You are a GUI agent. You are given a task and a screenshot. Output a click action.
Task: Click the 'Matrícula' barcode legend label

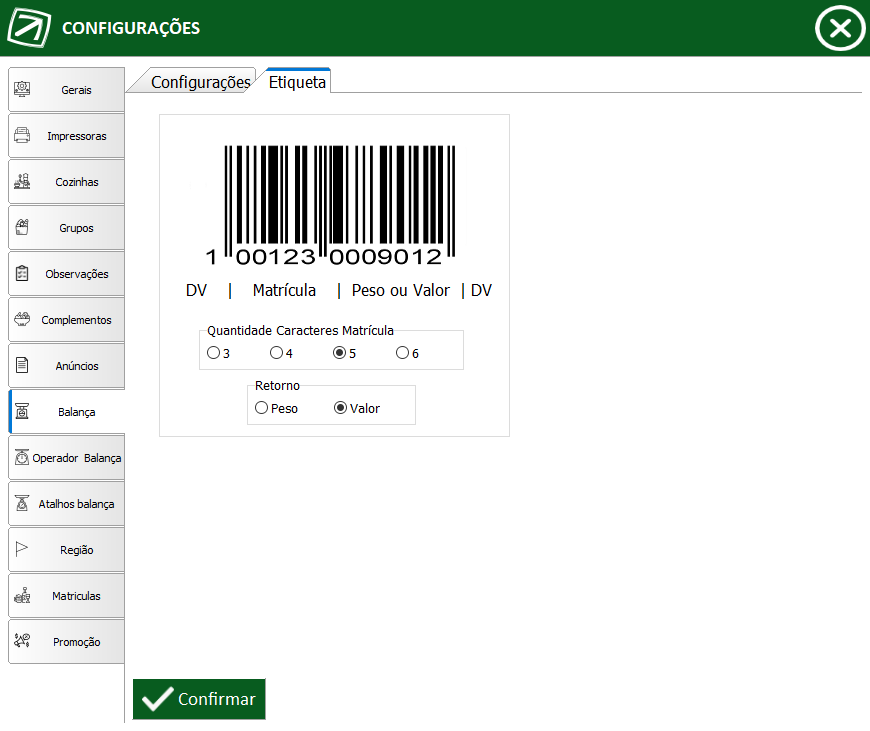tap(284, 290)
